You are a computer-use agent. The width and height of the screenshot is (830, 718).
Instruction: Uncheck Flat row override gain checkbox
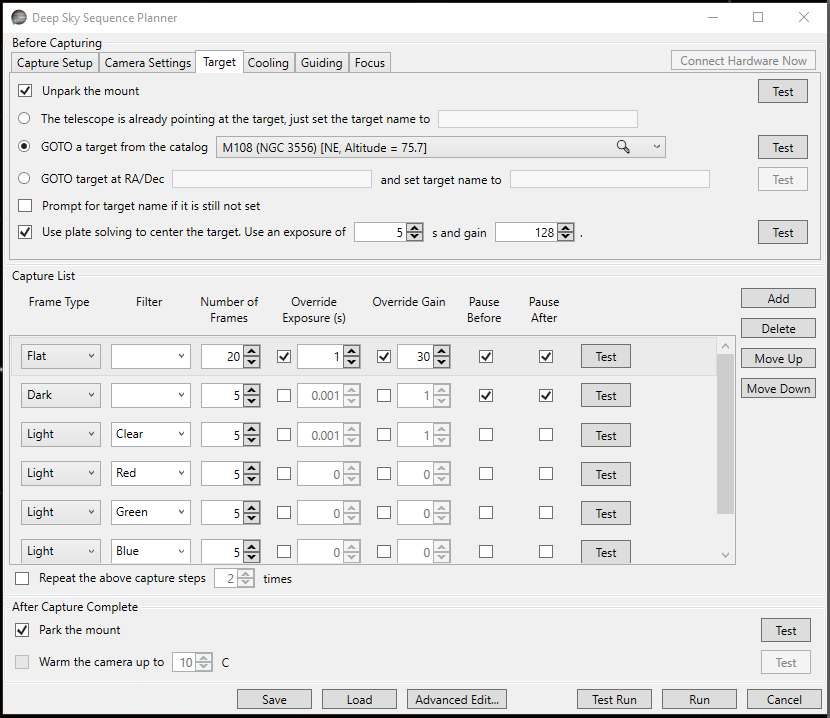coord(384,356)
